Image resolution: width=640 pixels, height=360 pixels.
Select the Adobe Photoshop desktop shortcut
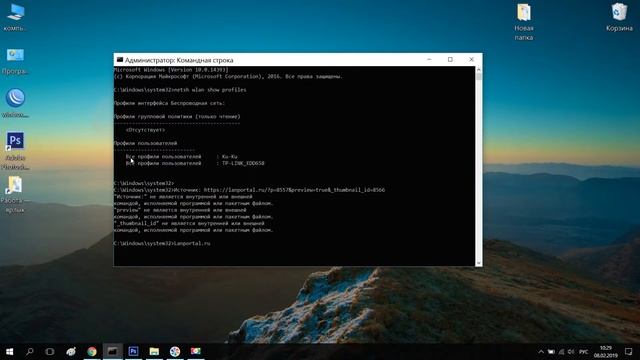15,150
